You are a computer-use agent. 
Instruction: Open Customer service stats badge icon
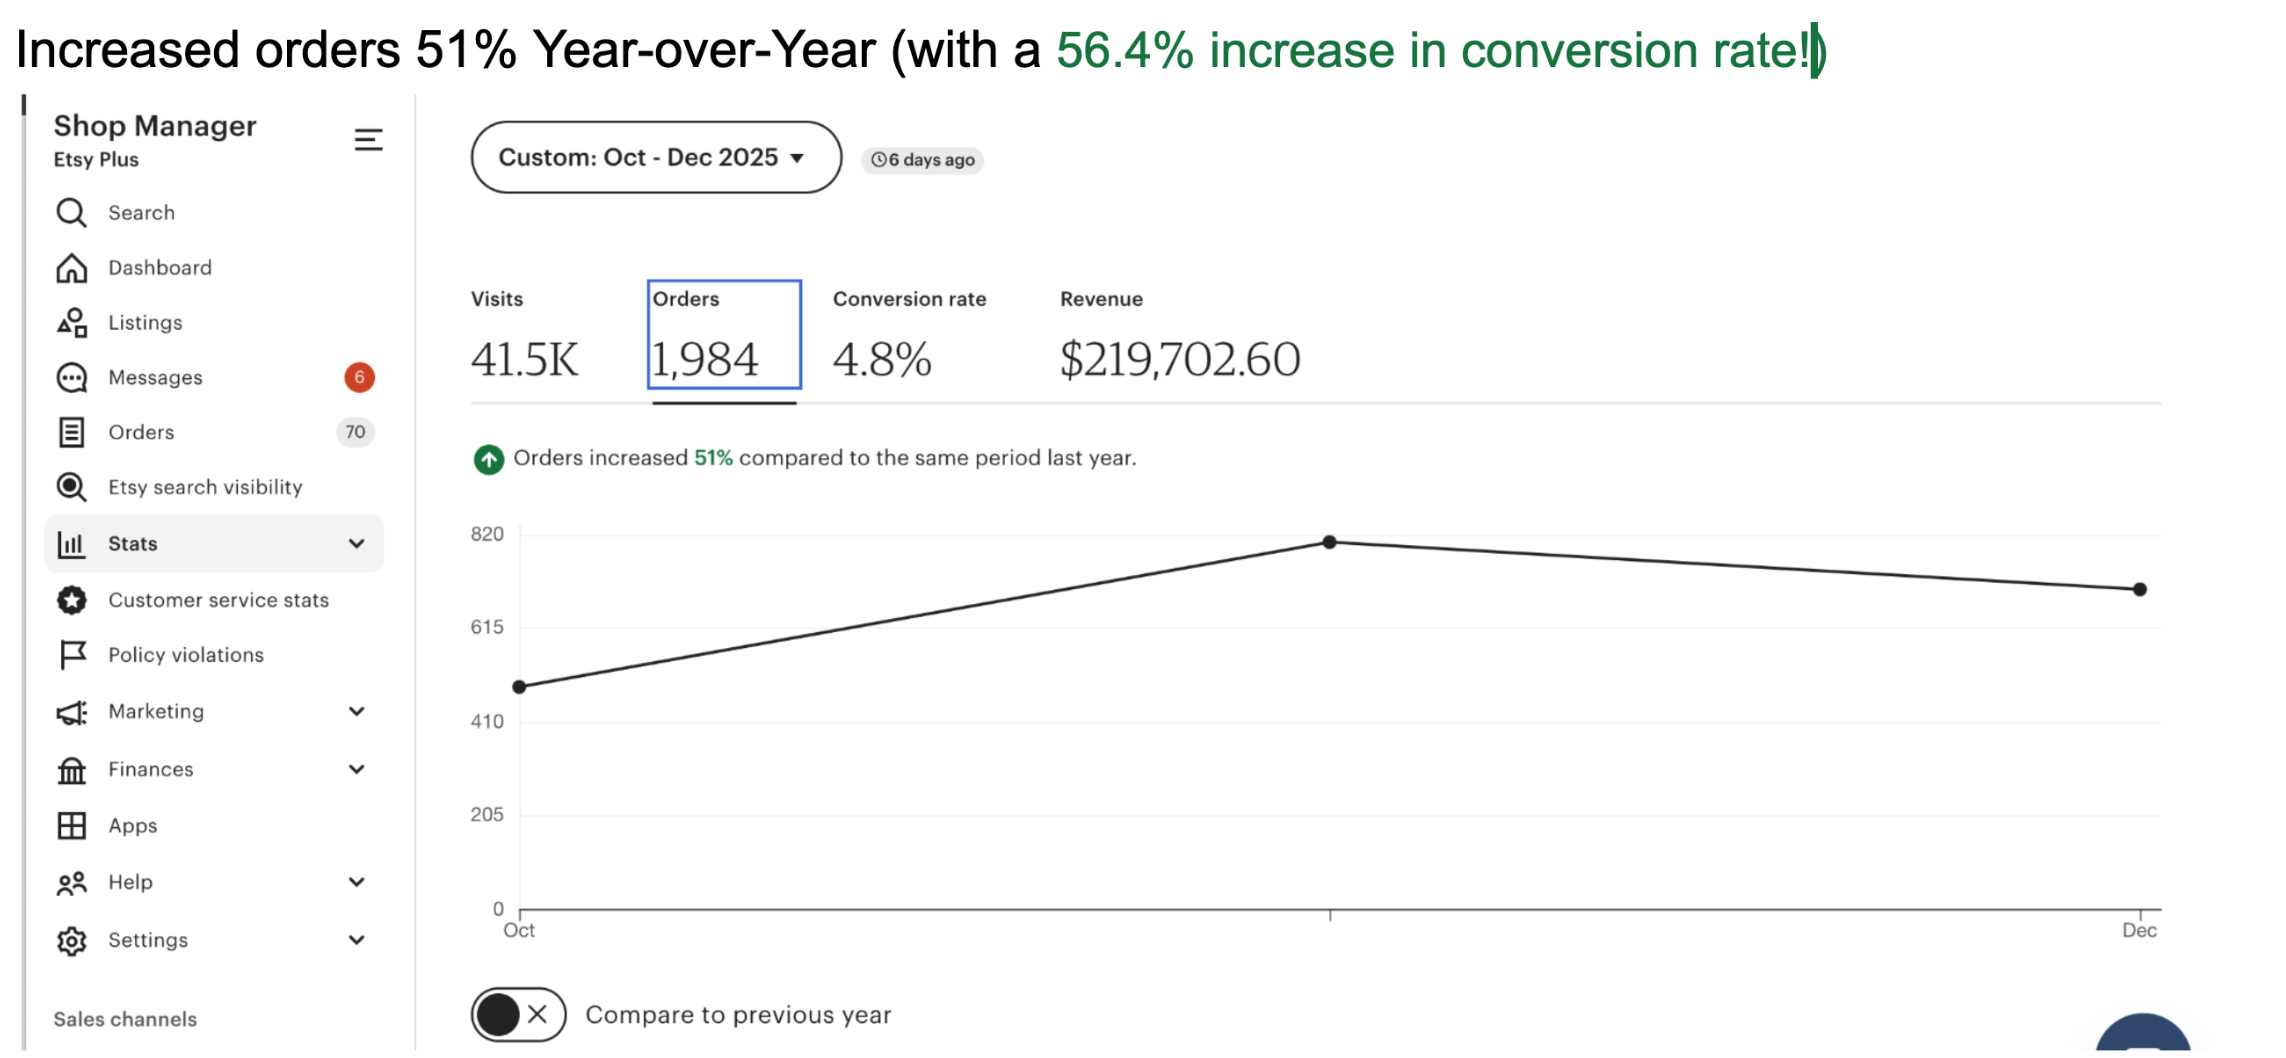71,600
